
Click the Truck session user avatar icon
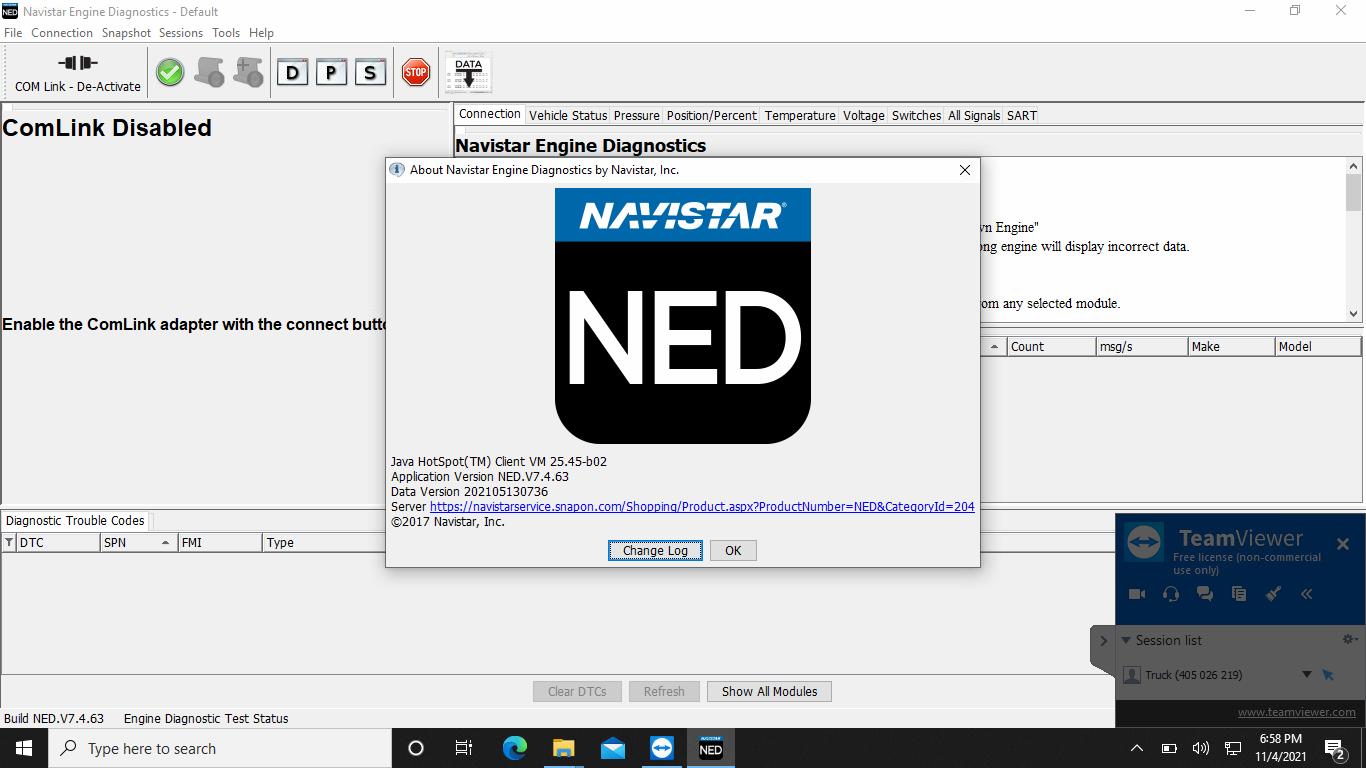tap(1132, 675)
